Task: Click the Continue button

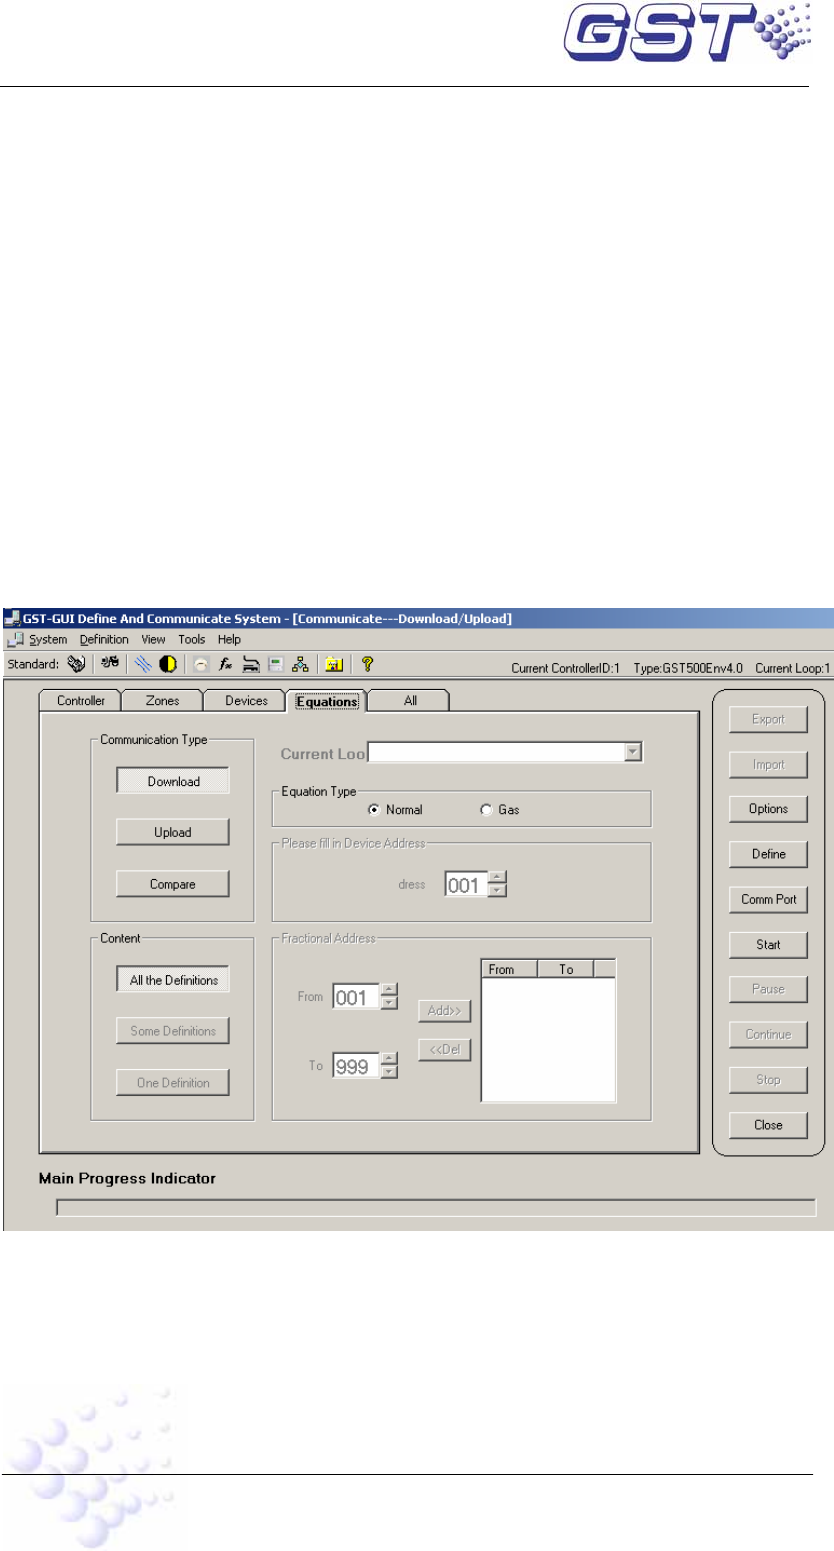Action: [768, 1034]
